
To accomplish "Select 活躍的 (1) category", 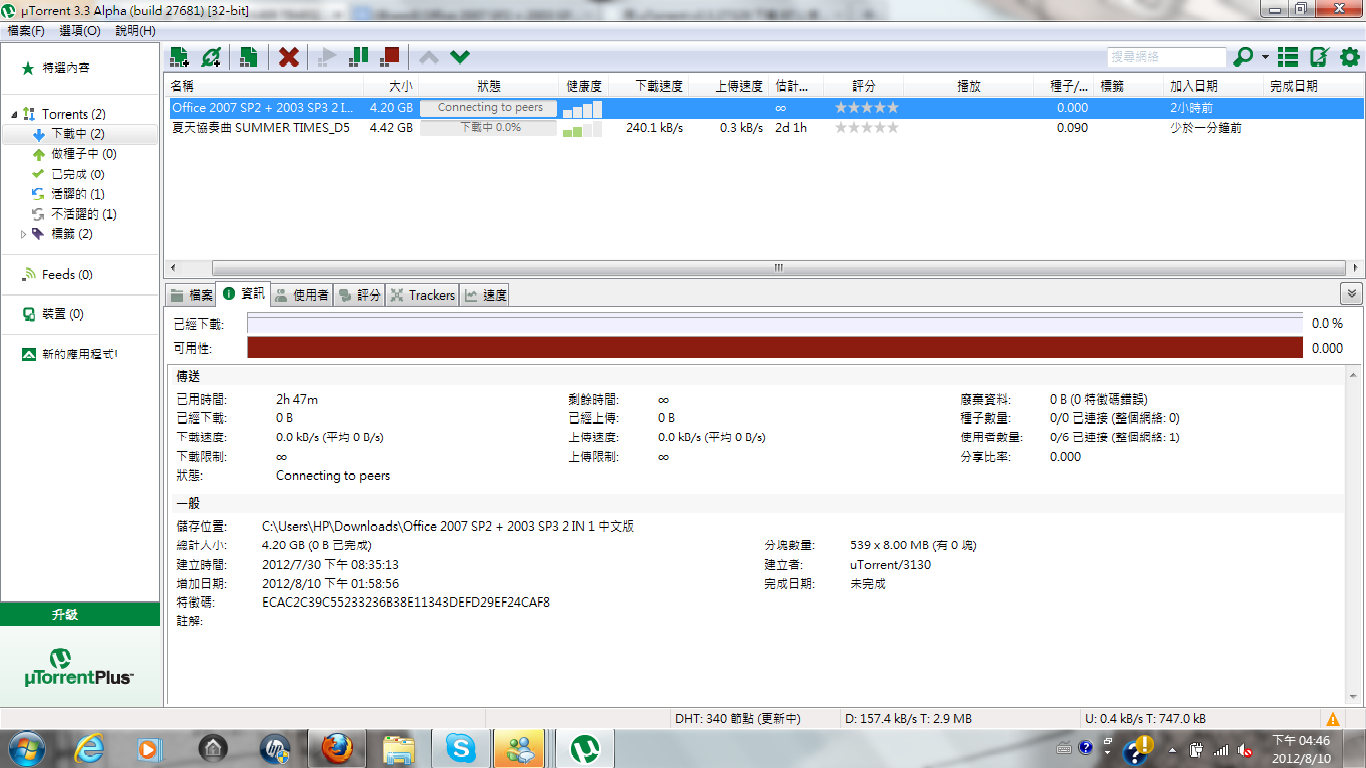I will [77, 194].
